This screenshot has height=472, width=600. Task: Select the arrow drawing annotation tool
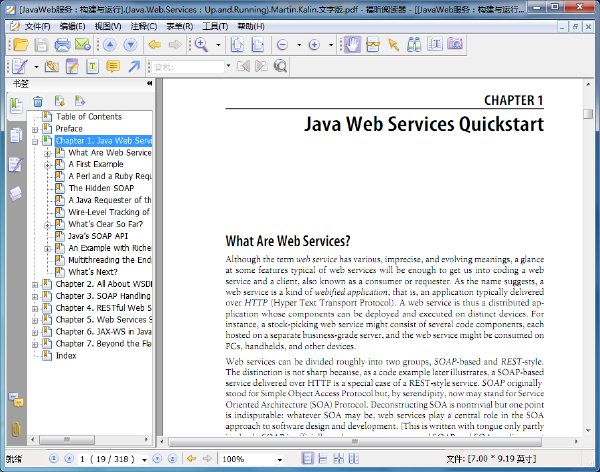point(134,67)
